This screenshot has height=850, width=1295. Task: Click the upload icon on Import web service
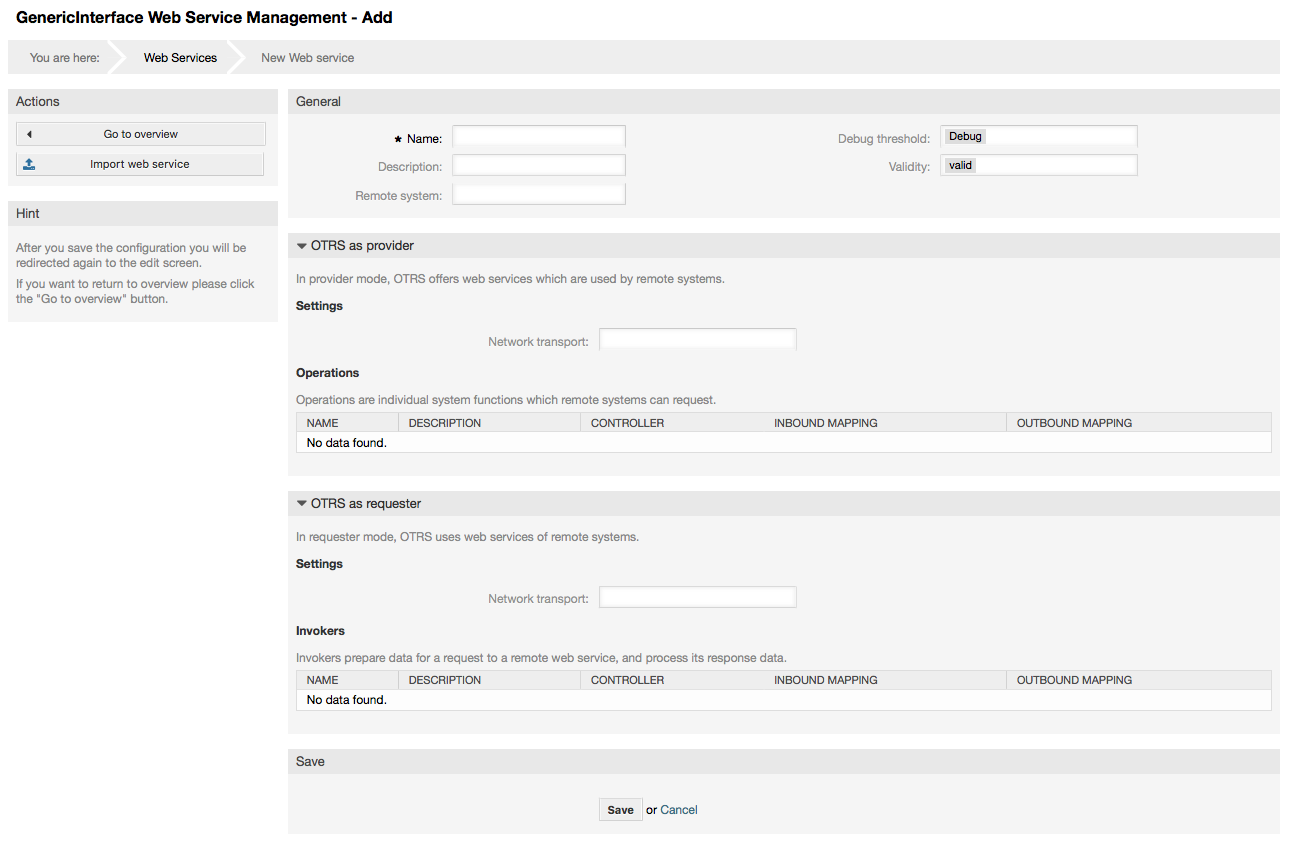[x=30, y=164]
